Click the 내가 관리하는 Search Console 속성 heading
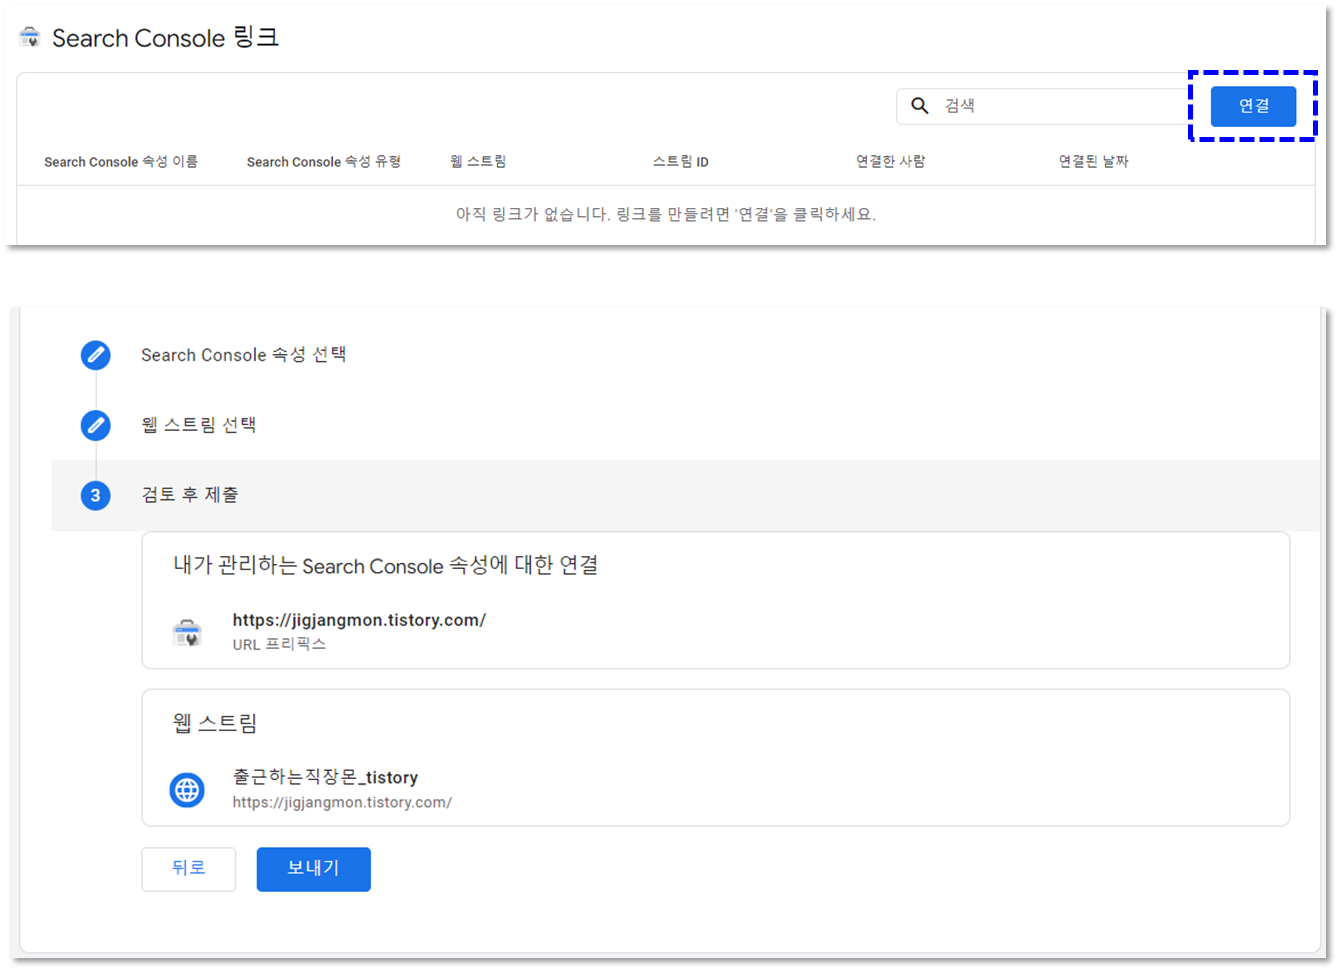This screenshot has height=976, width=1342. point(386,565)
